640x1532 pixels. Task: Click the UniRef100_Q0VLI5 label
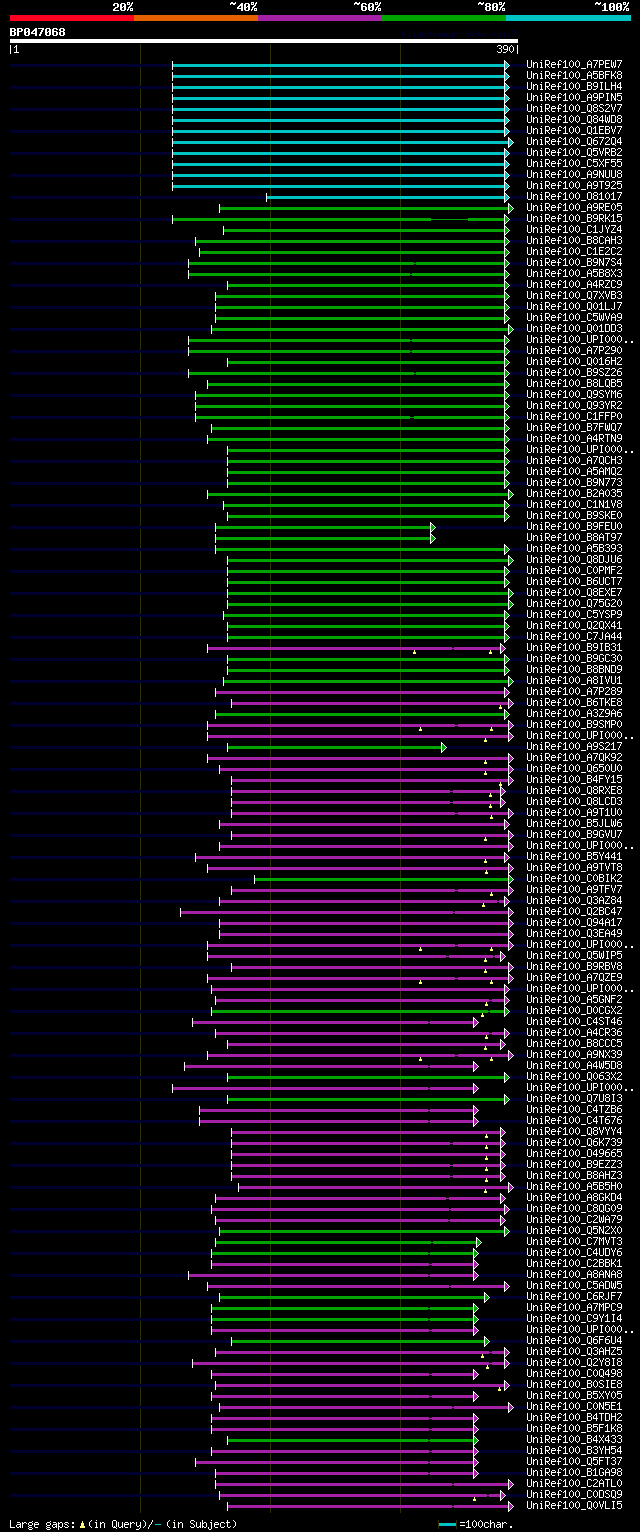pos(574,1505)
